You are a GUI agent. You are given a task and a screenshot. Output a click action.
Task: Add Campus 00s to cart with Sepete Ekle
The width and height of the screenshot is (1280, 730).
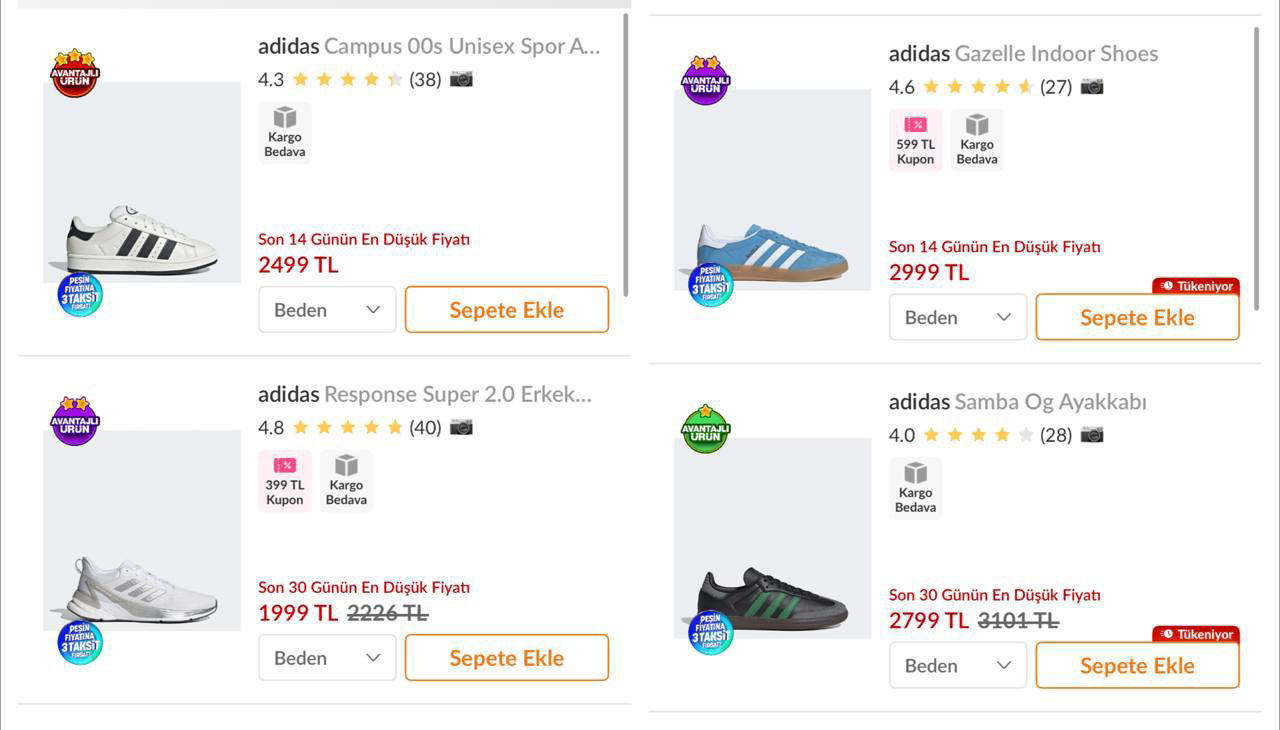(506, 310)
